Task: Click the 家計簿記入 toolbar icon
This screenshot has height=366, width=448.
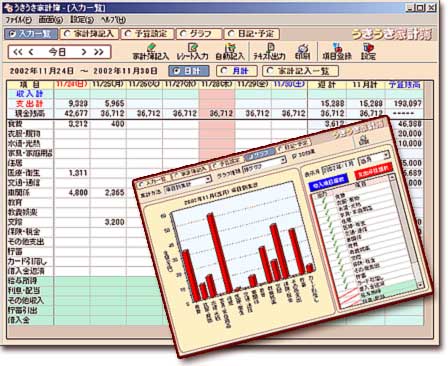Action: [151, 52]
